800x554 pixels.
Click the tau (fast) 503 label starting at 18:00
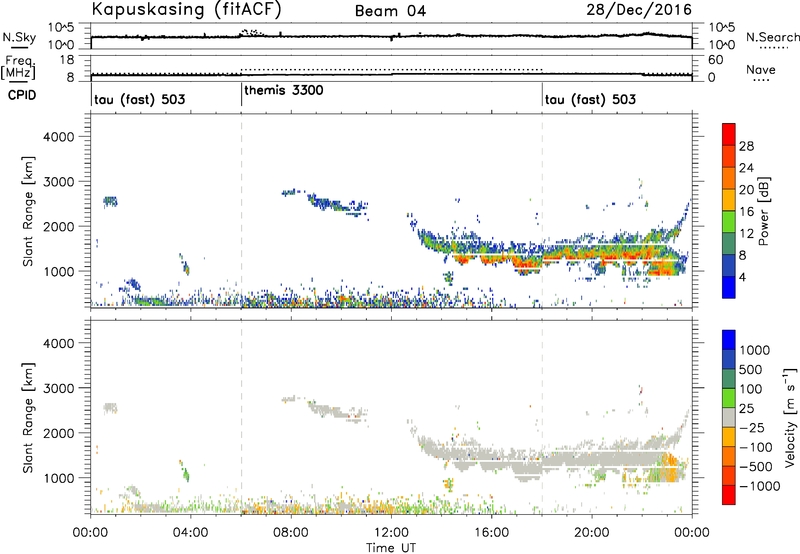[x=590, y=99]
